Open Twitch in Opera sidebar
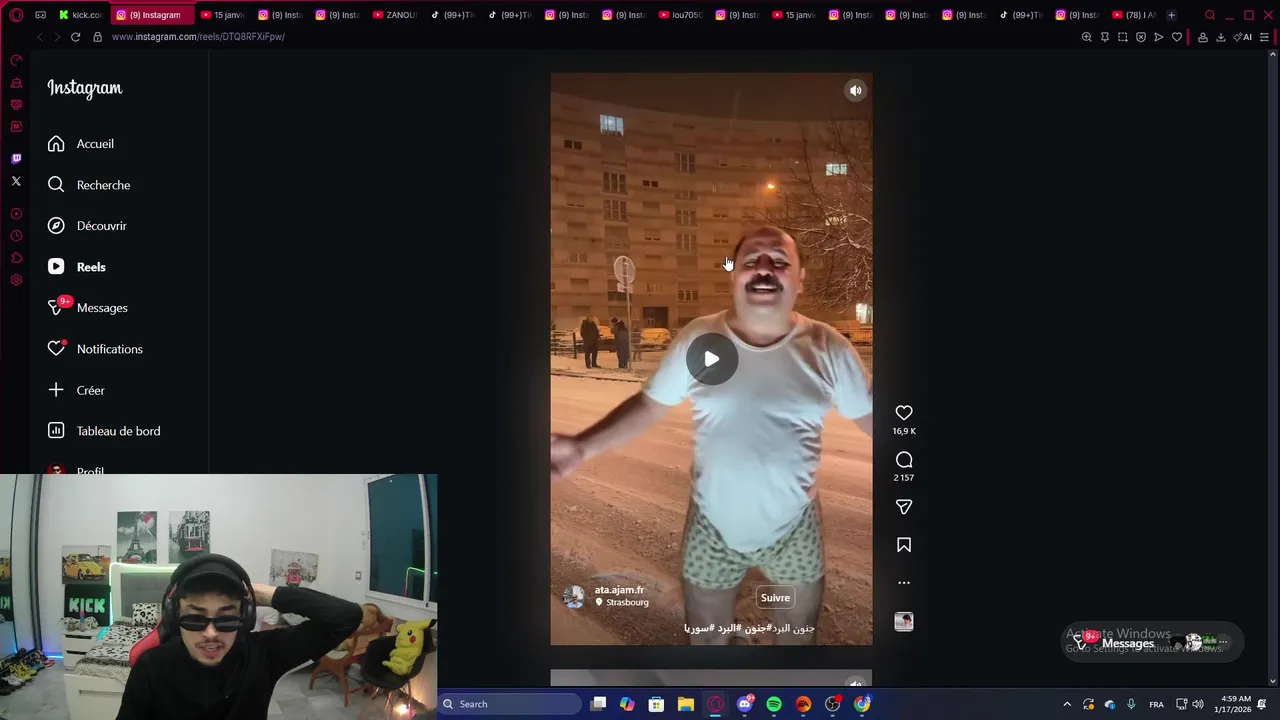 (16, 158)
